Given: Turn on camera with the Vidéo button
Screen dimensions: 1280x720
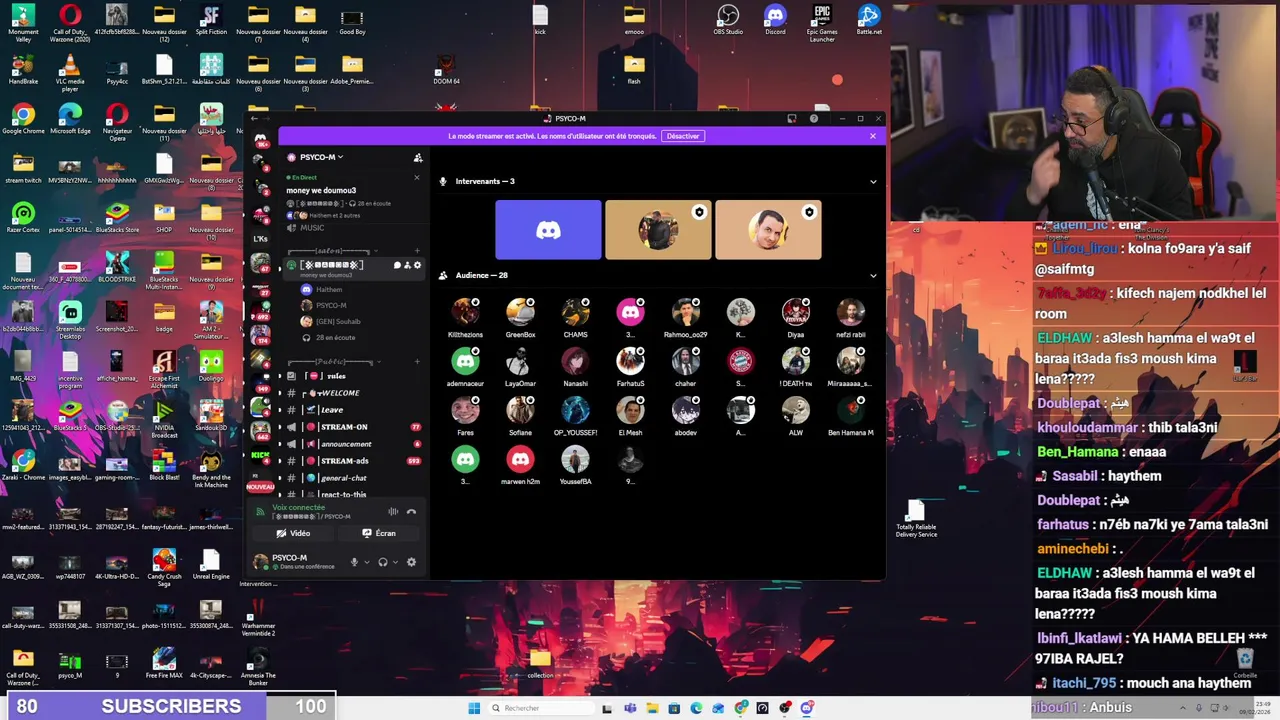Looking at the screenshot, I should pos(293,533).
